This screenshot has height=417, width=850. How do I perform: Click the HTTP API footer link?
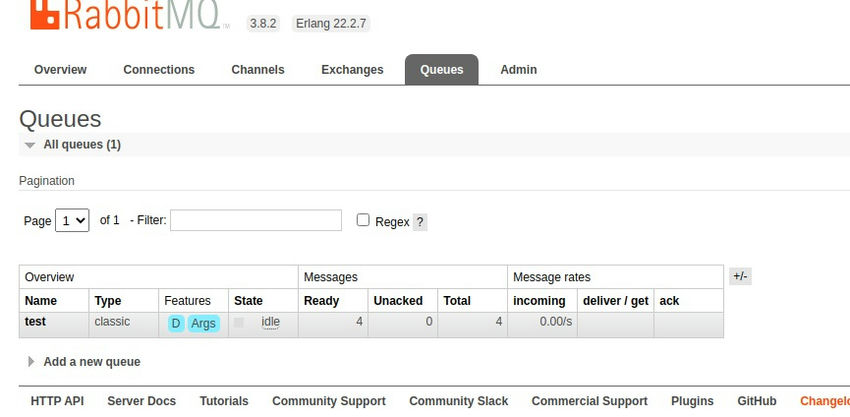click(57, 401)
